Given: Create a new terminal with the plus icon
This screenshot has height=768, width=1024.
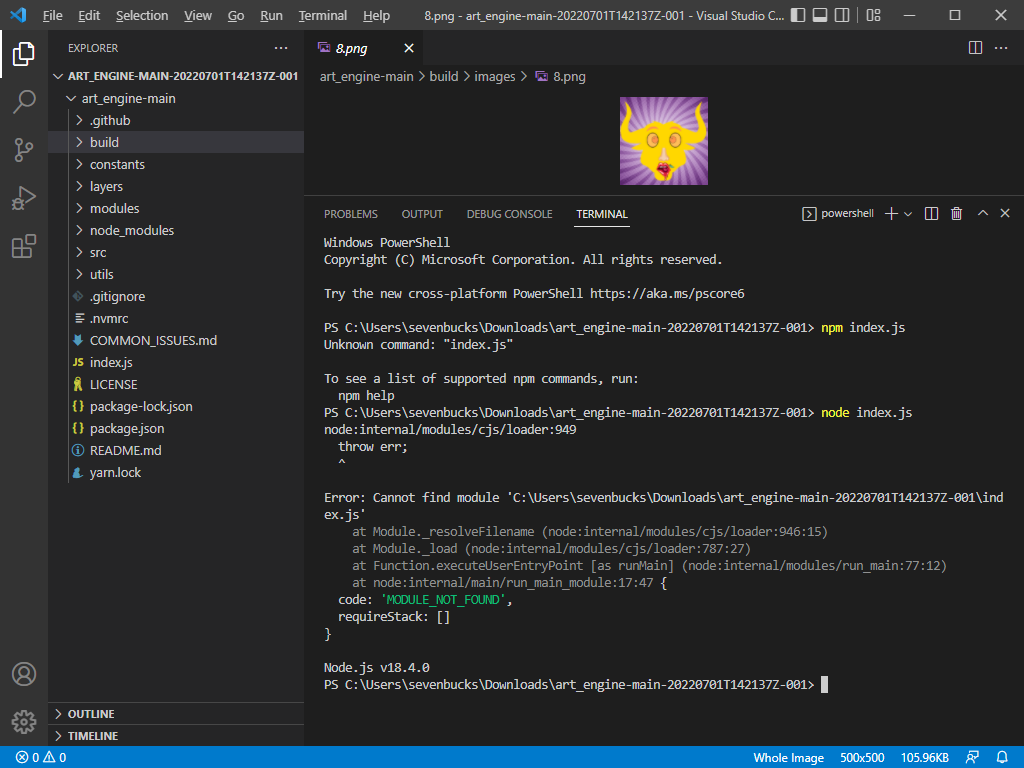Looking at the screenshot, I should tap(889, 213).
